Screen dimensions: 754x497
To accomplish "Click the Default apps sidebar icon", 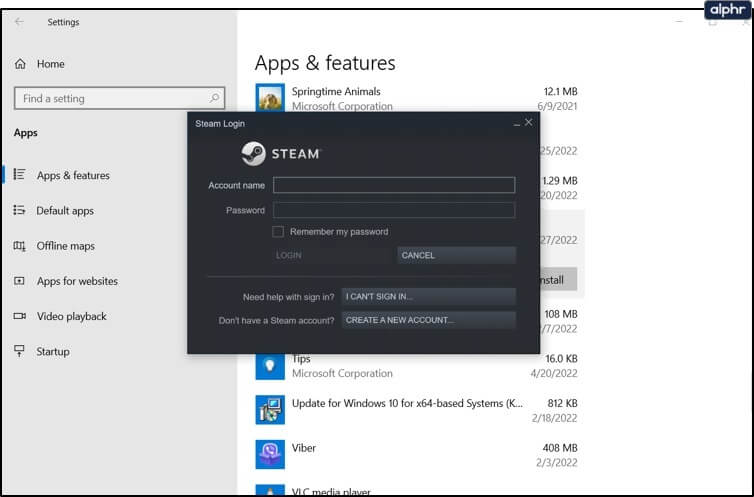I will click(x=19, y=210).
